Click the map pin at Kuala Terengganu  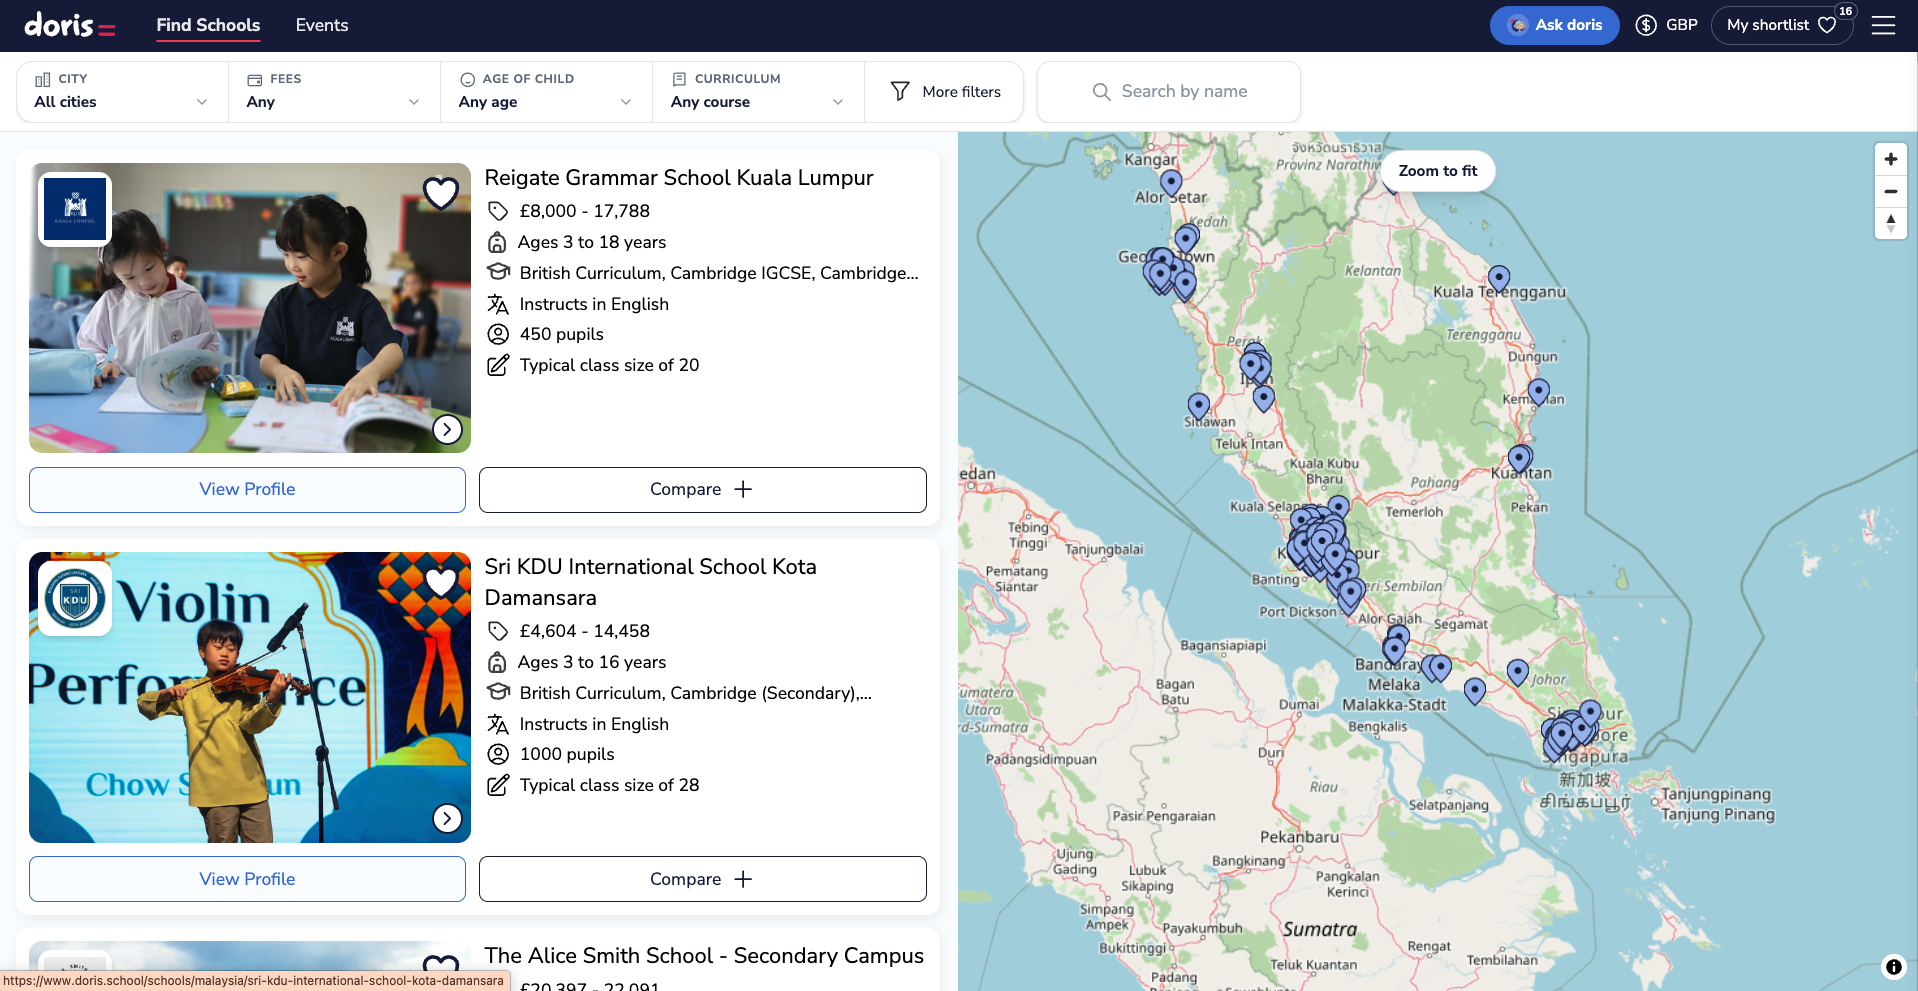coord(1498,277)
